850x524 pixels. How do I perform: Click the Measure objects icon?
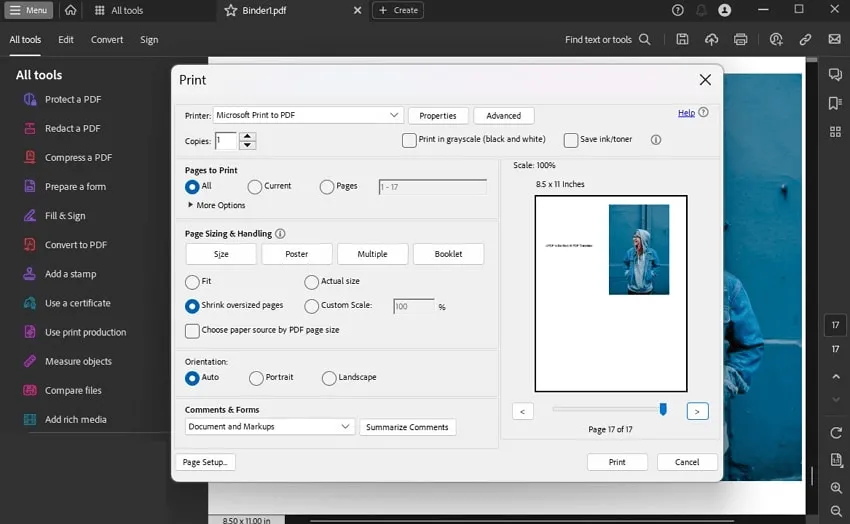click(x=28, y=362)
